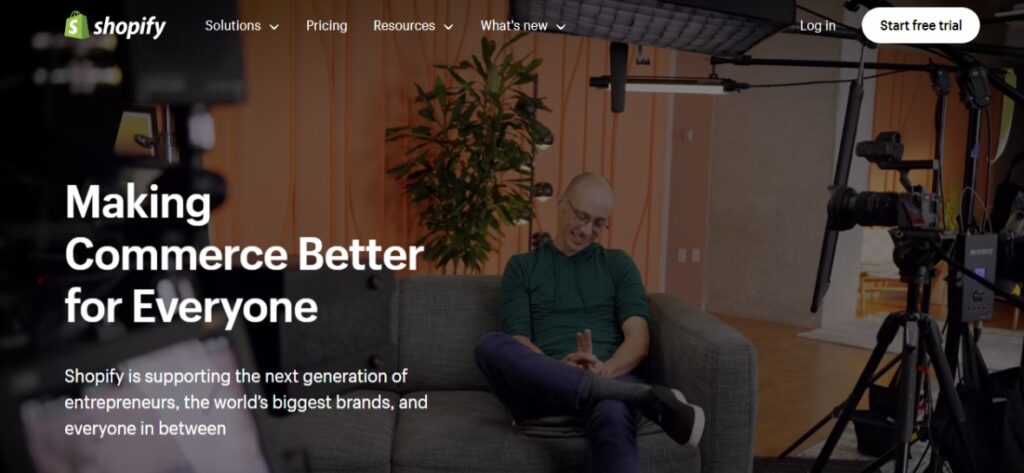Click the Commerce Better heading line
Viewport: 1024px width, 473px height.
tap(244, 255)
